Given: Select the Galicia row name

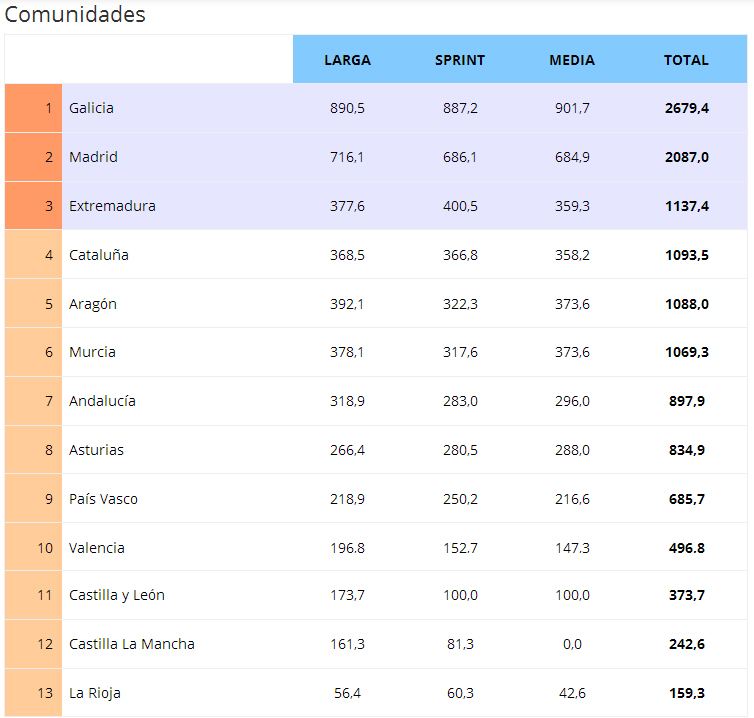Looking at the screenshot, I should (91, 108).
